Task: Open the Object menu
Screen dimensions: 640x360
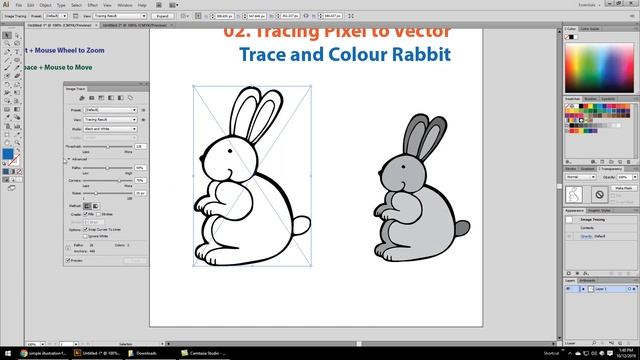Action: pos(45,5)
